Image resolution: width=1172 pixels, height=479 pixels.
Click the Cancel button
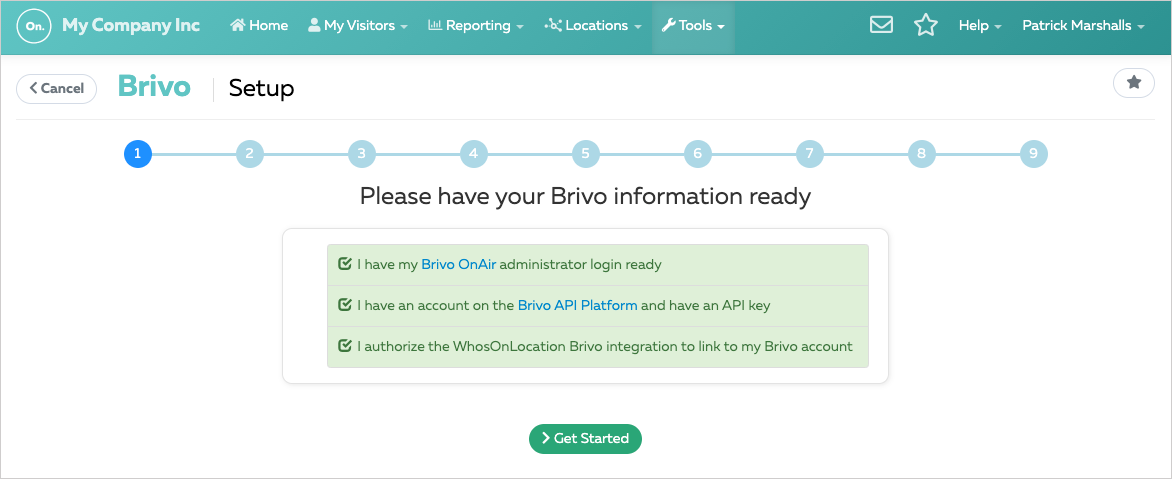57,89
